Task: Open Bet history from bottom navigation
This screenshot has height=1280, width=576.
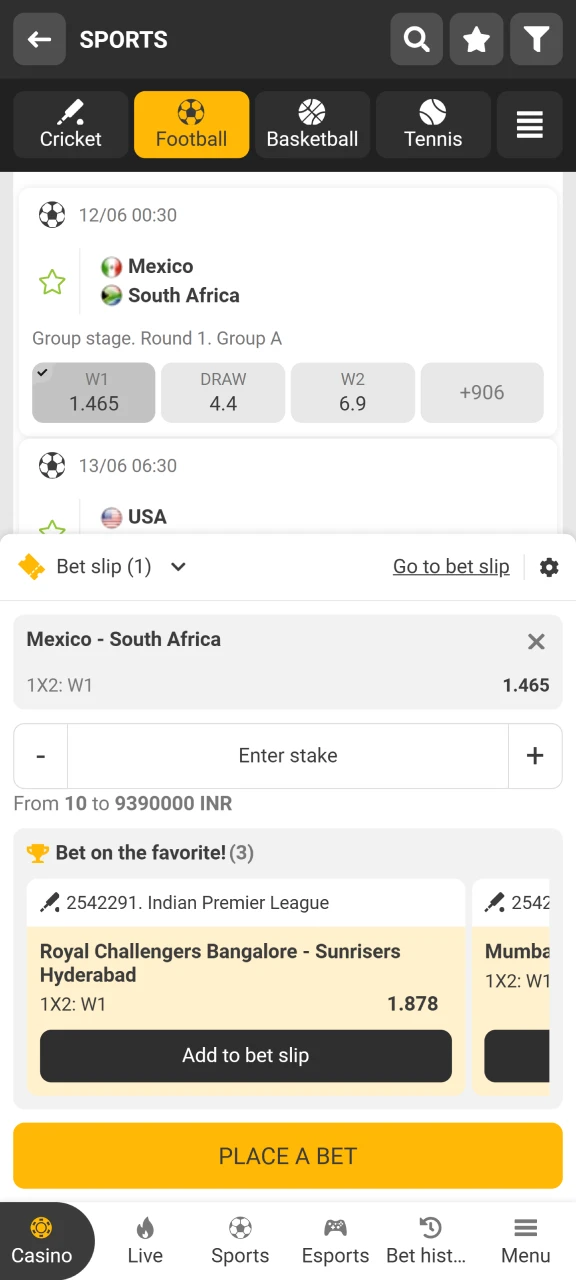Action: click(x=430, y=1240)
